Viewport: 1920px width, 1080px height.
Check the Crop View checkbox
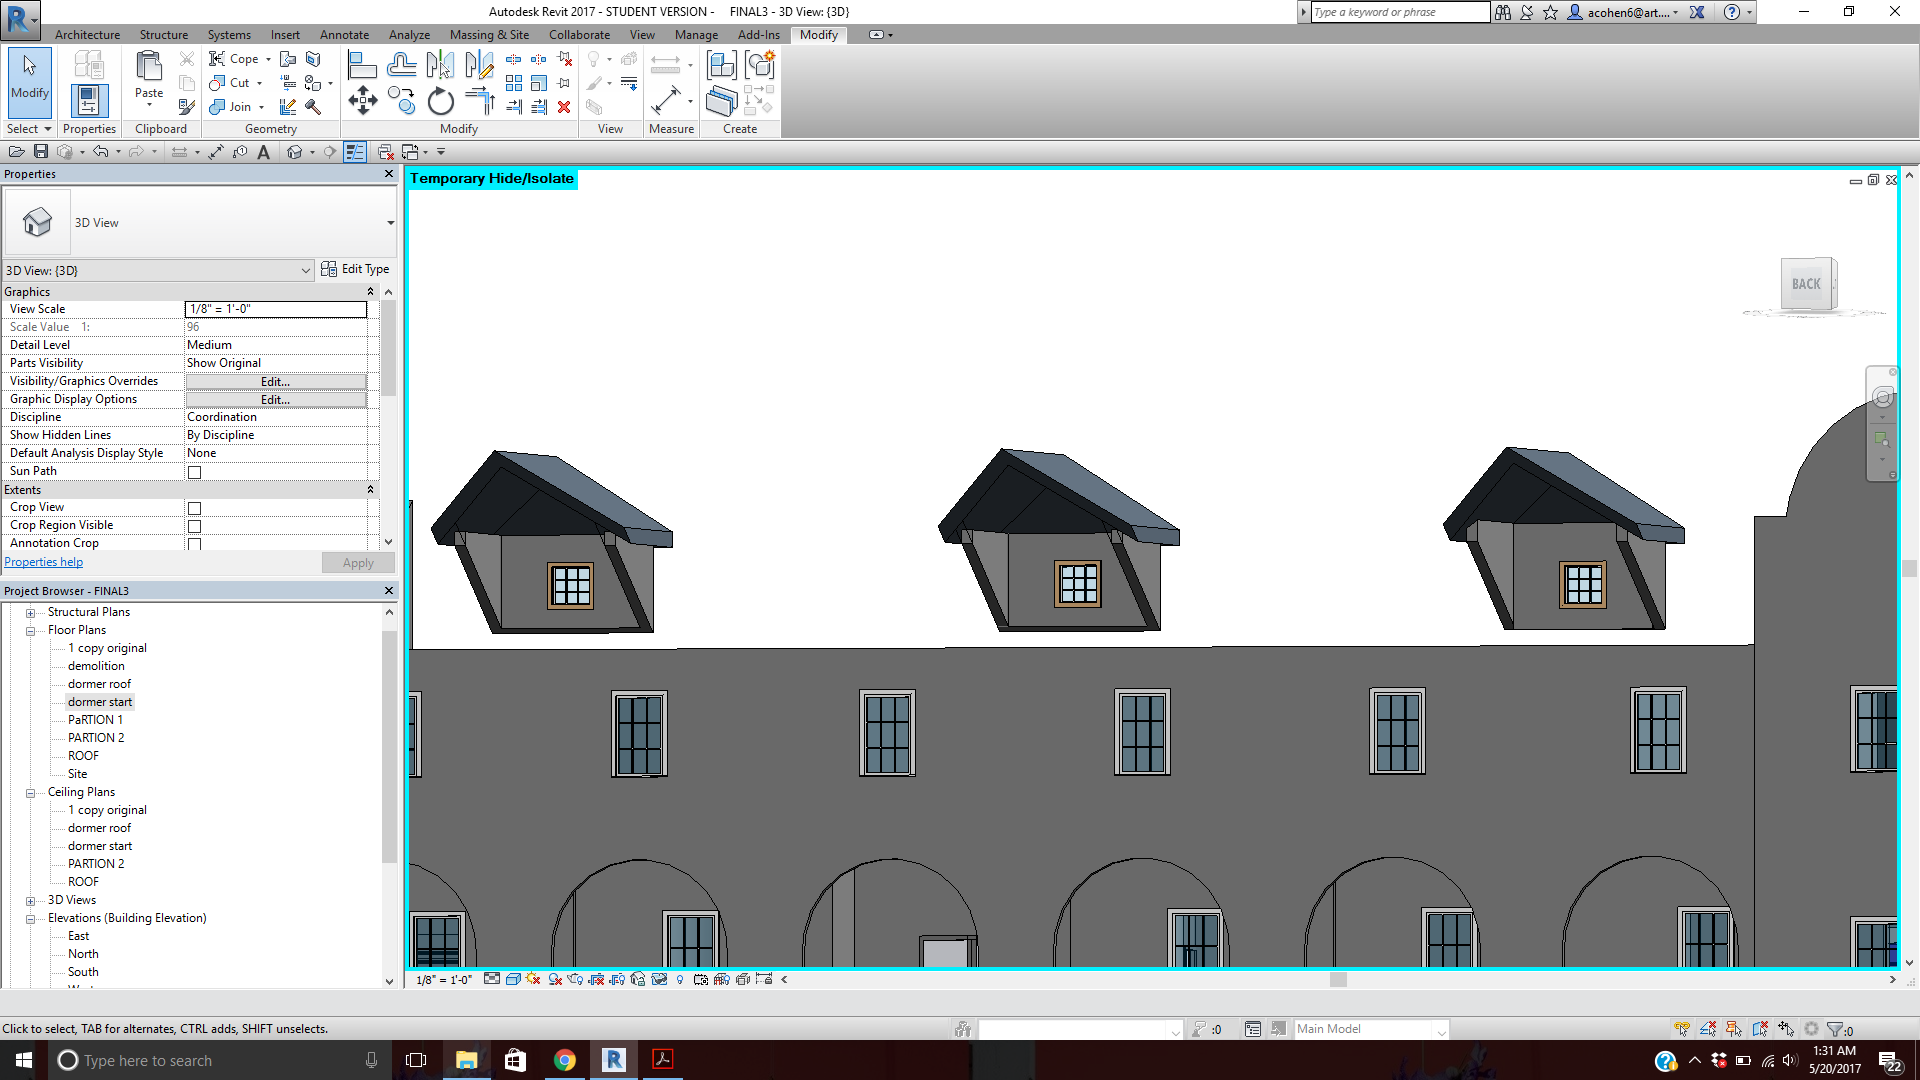click(195, 508)
